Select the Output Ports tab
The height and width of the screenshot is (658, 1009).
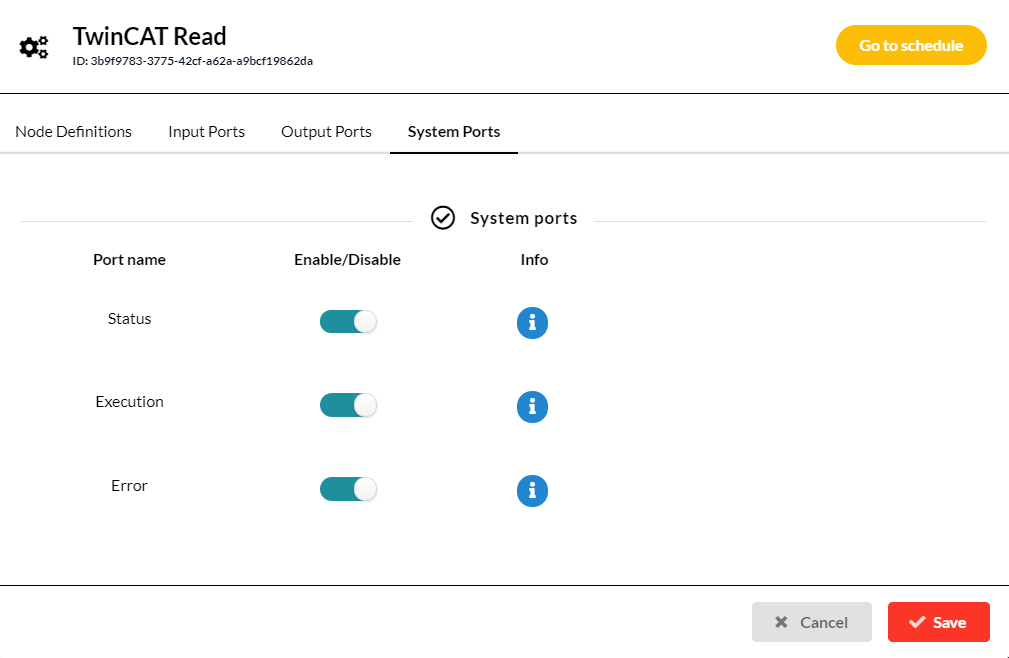(326, 131)
